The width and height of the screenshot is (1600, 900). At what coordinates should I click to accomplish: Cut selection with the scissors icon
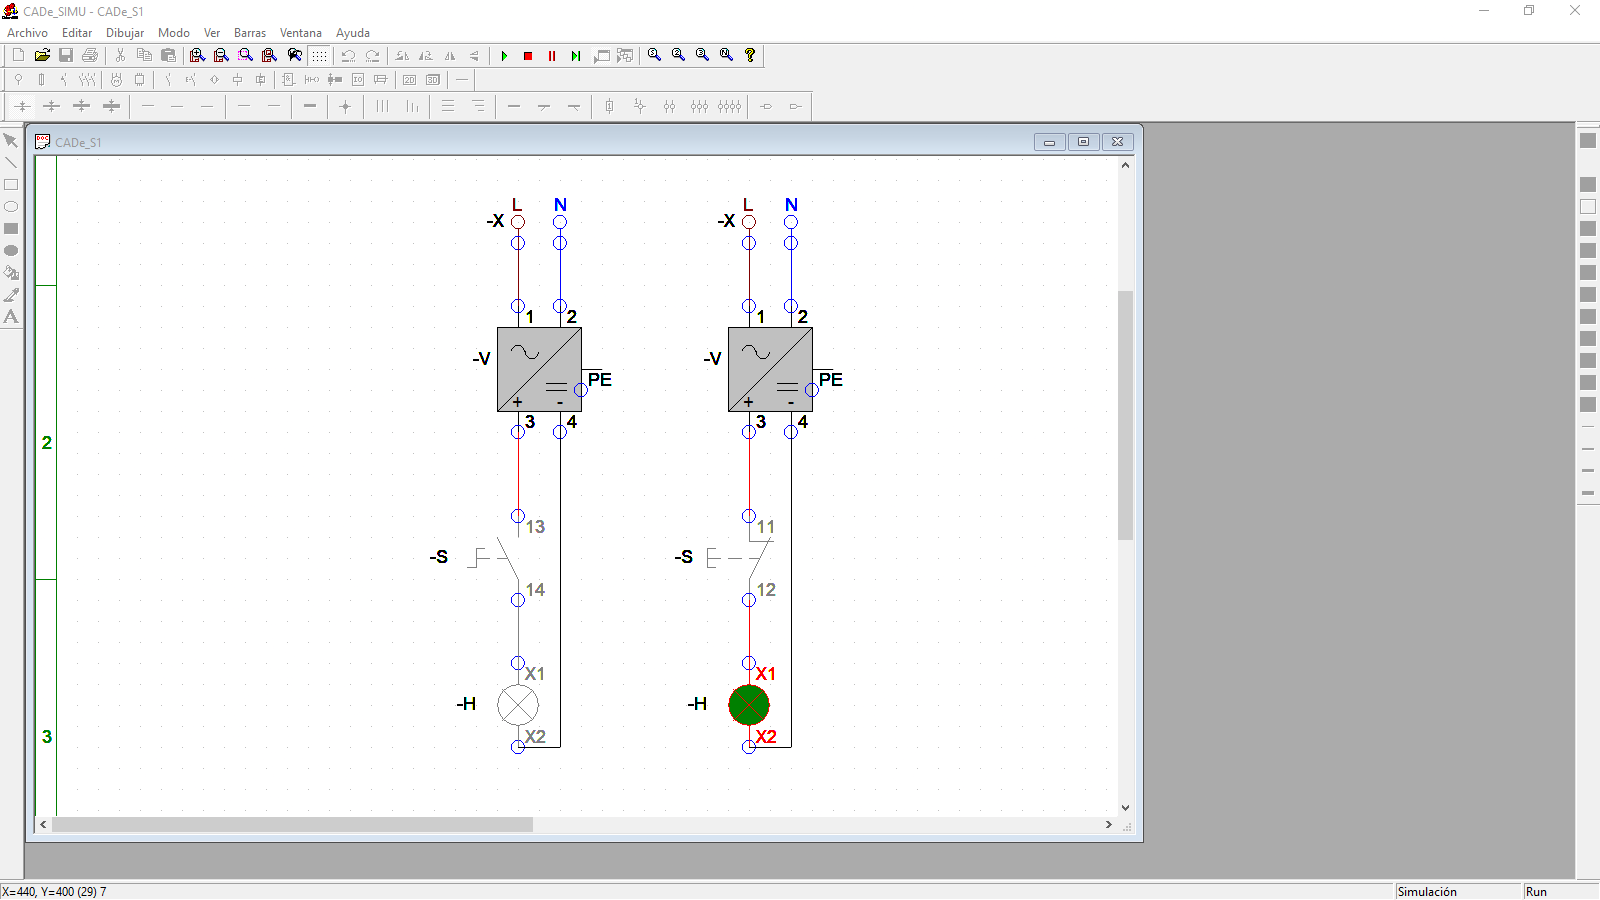(x=120, y=55)
